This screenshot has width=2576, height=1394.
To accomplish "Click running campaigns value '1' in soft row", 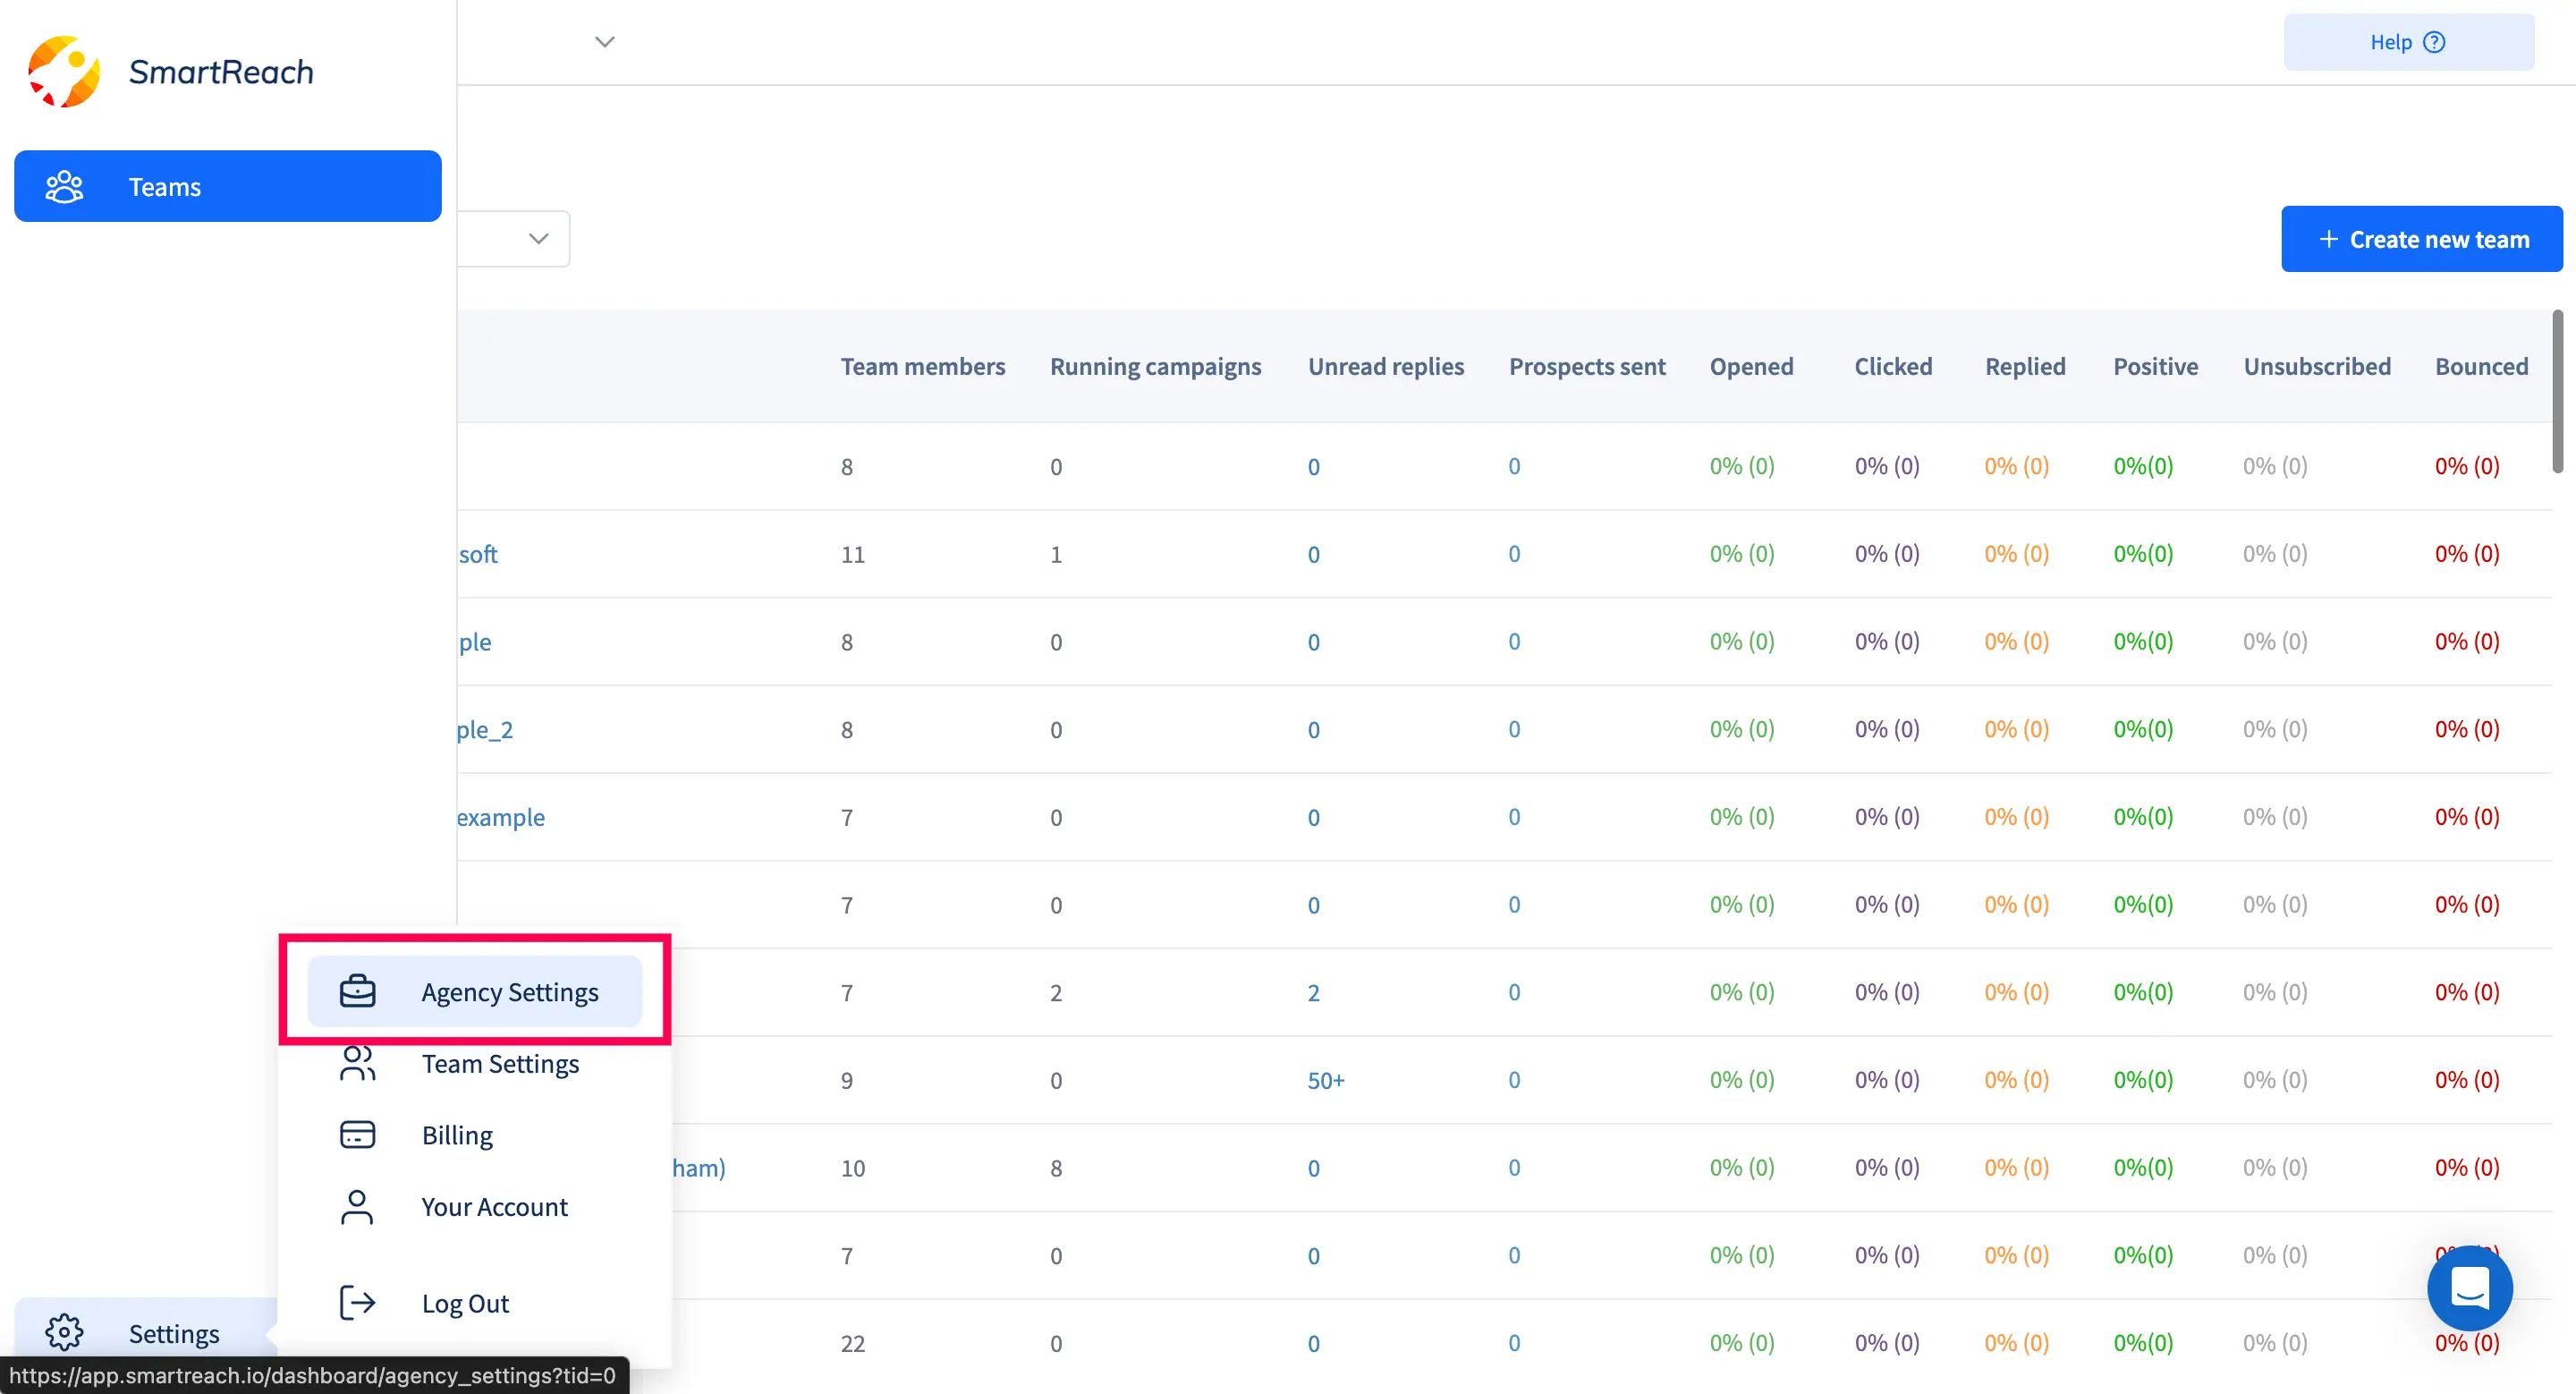I will click(x=1056, y=554).
